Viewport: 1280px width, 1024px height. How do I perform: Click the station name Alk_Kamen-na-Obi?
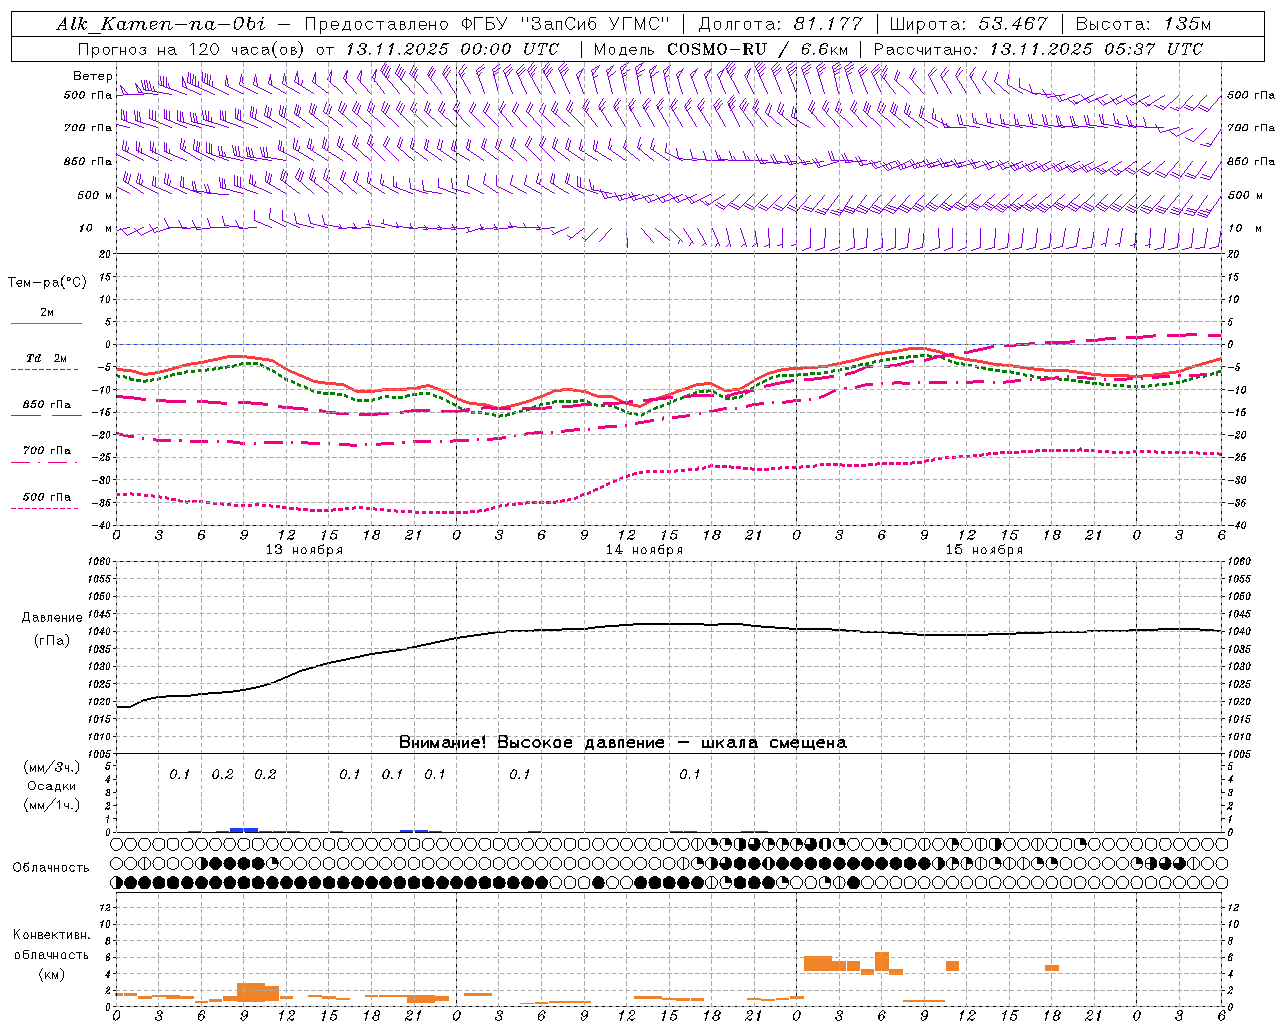(x=161, y=24)
